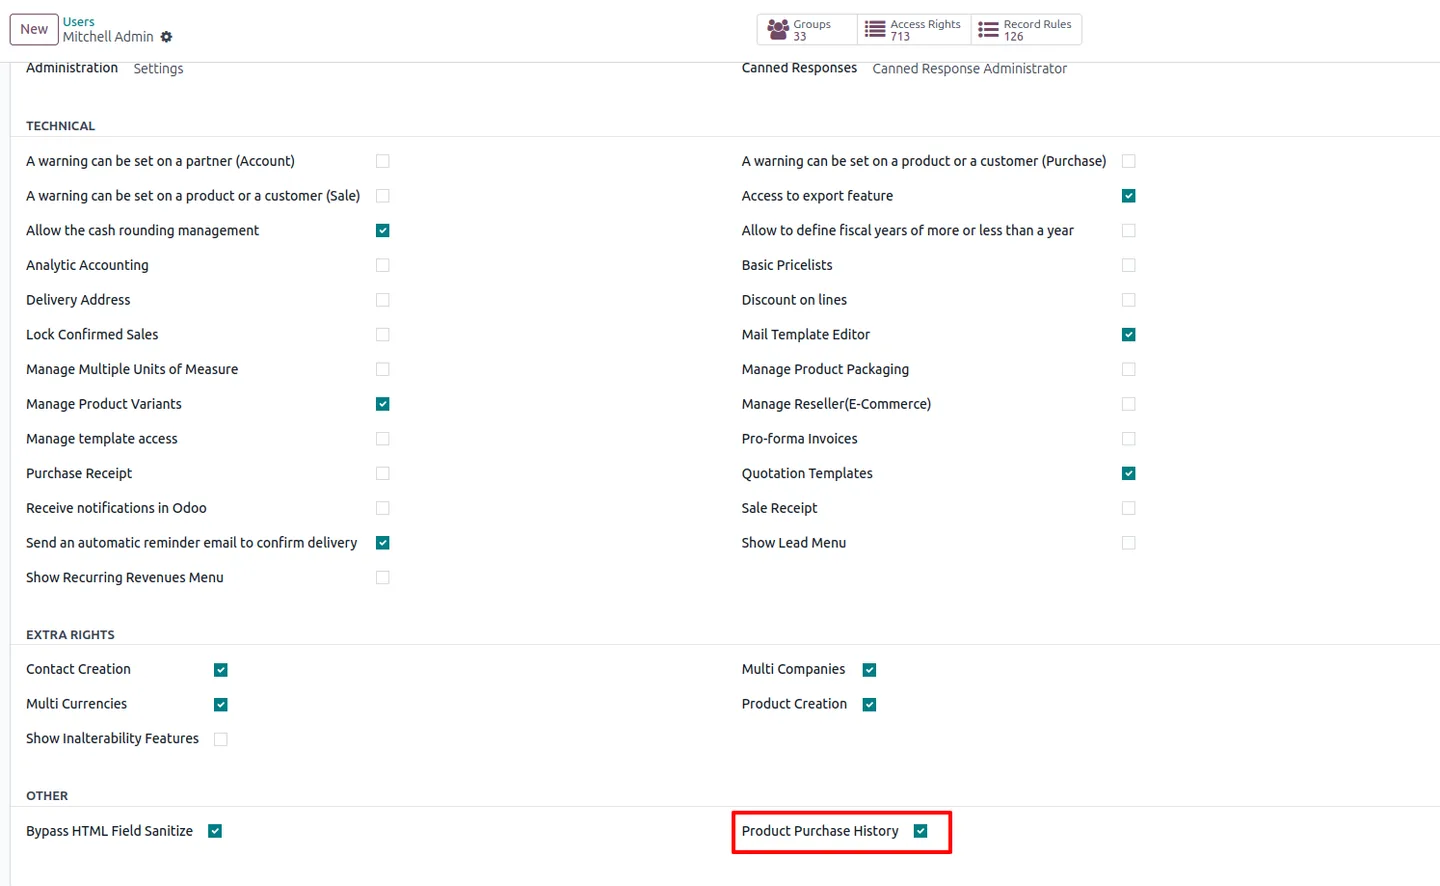Enable Show Inalterability Features checkbox
This screenshot has width=1440, height=886.
pyautogui.click(x=221, y=739)
